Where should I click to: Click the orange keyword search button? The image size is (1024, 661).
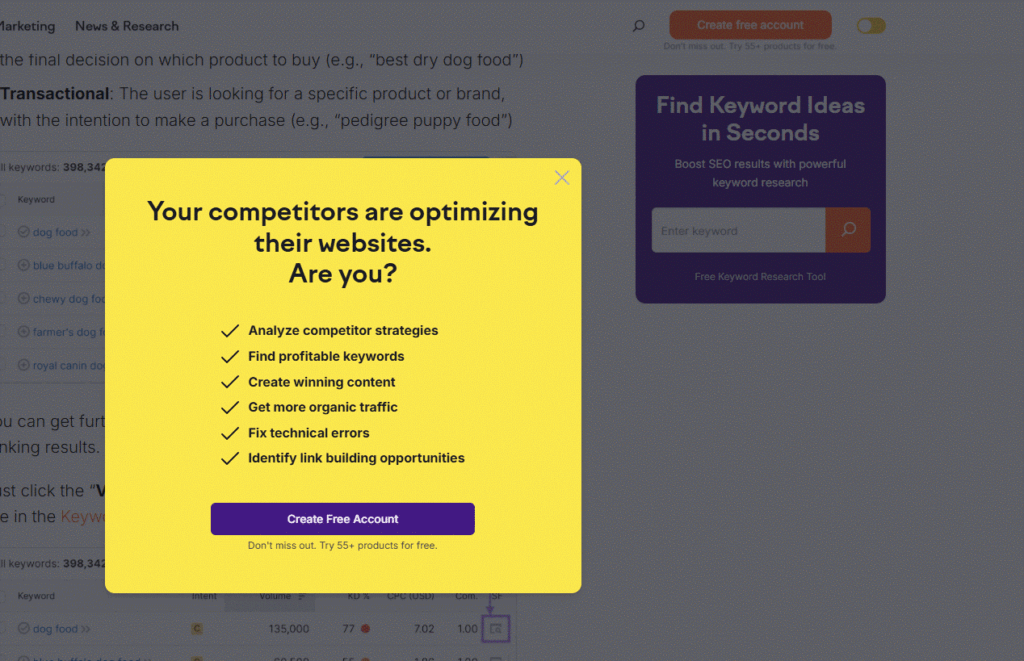848,230
